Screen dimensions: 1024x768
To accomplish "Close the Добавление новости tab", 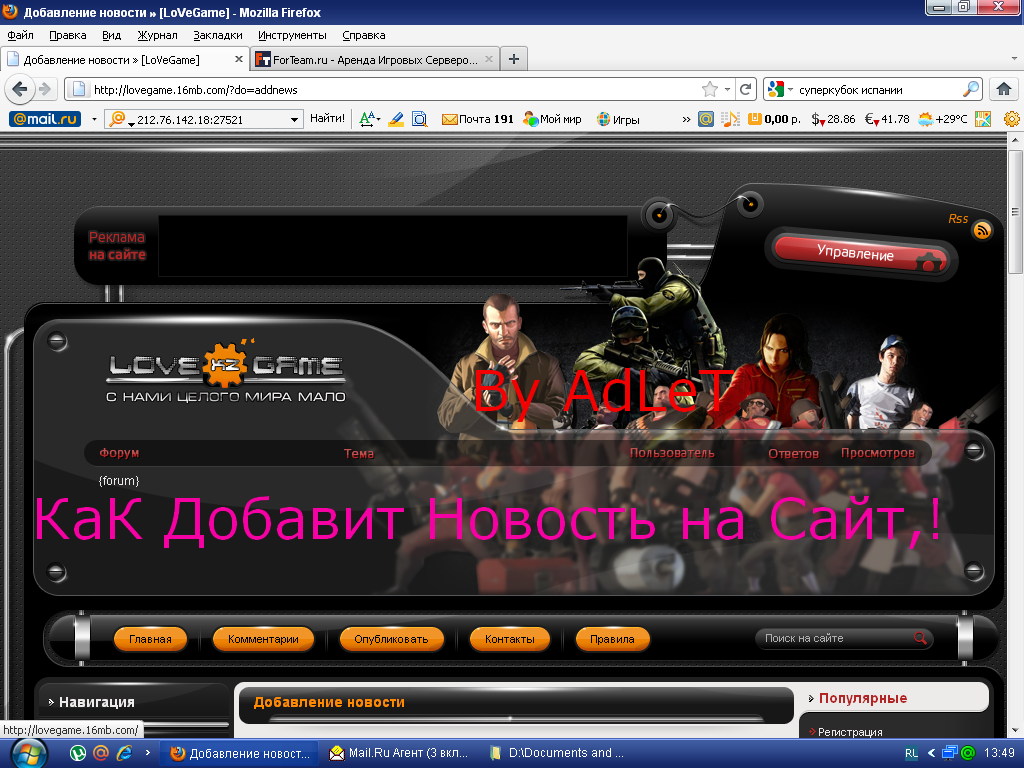I will (x=238, y=59).
